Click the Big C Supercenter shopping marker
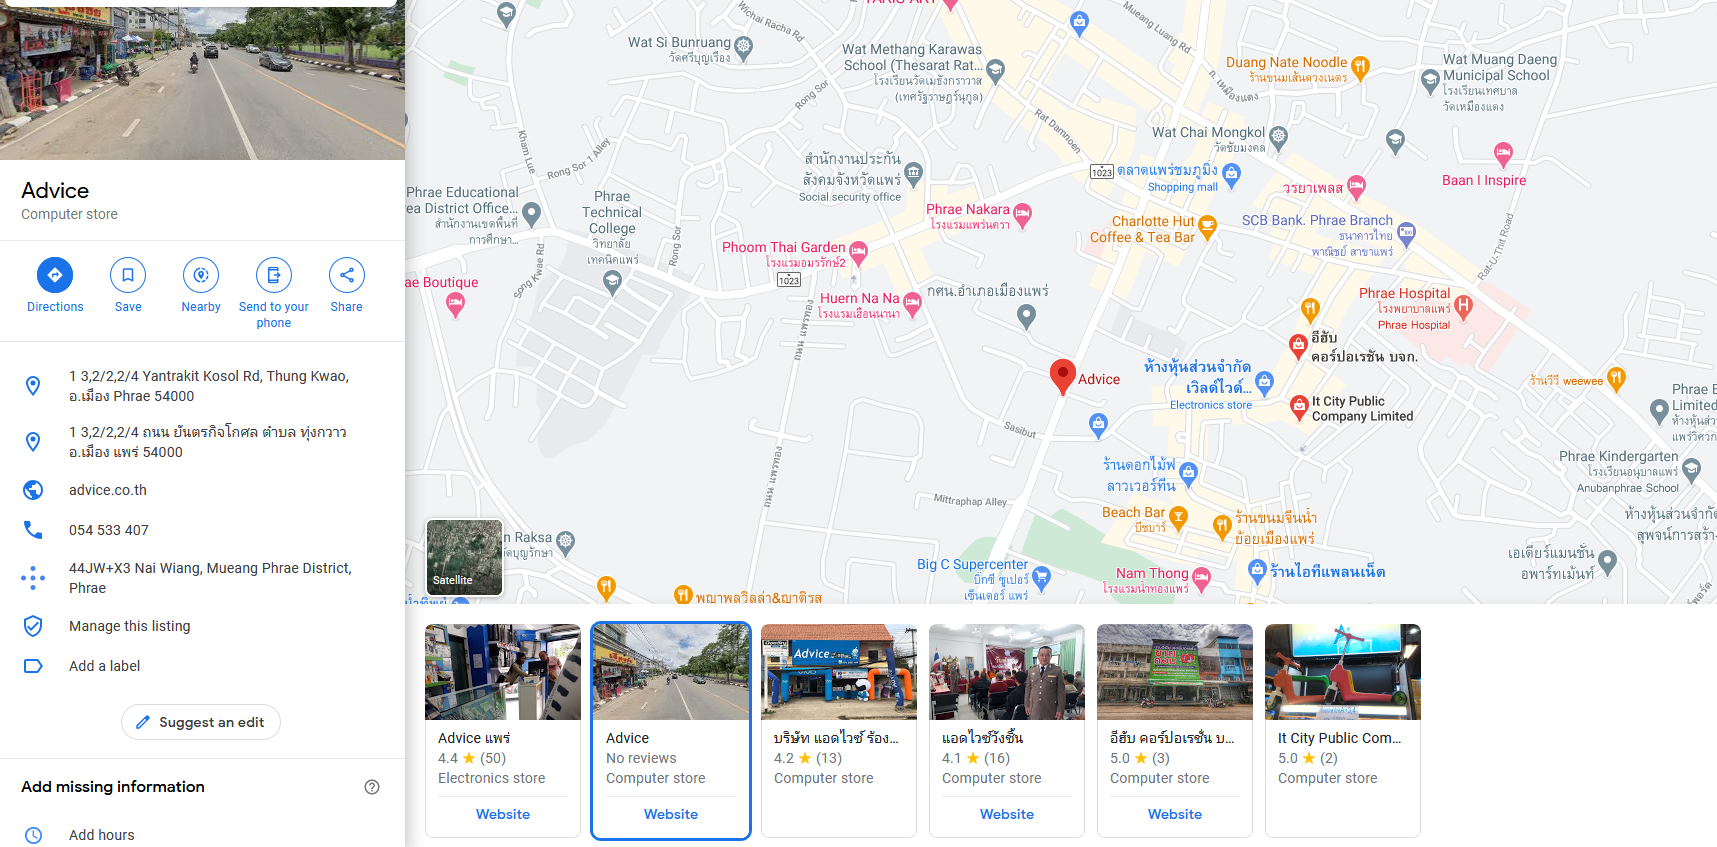 [1041, 577]
